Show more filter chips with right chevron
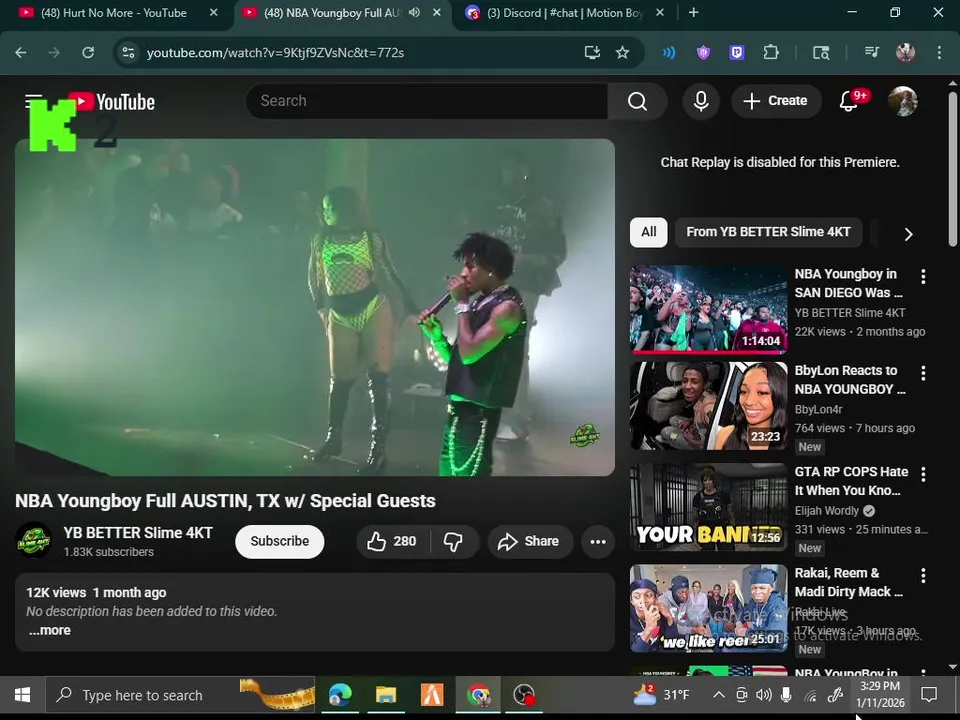This screenshot has height=720, width=960. click(x=909, y=234)
